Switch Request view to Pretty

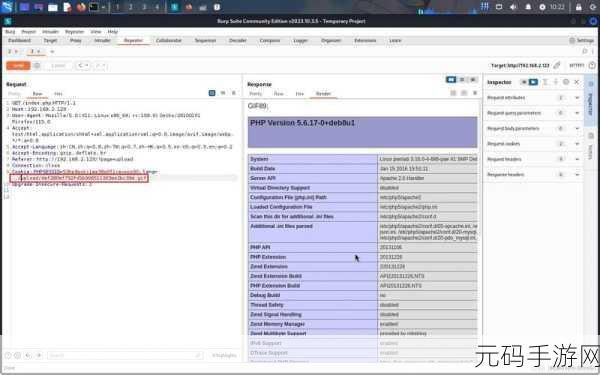14,94
